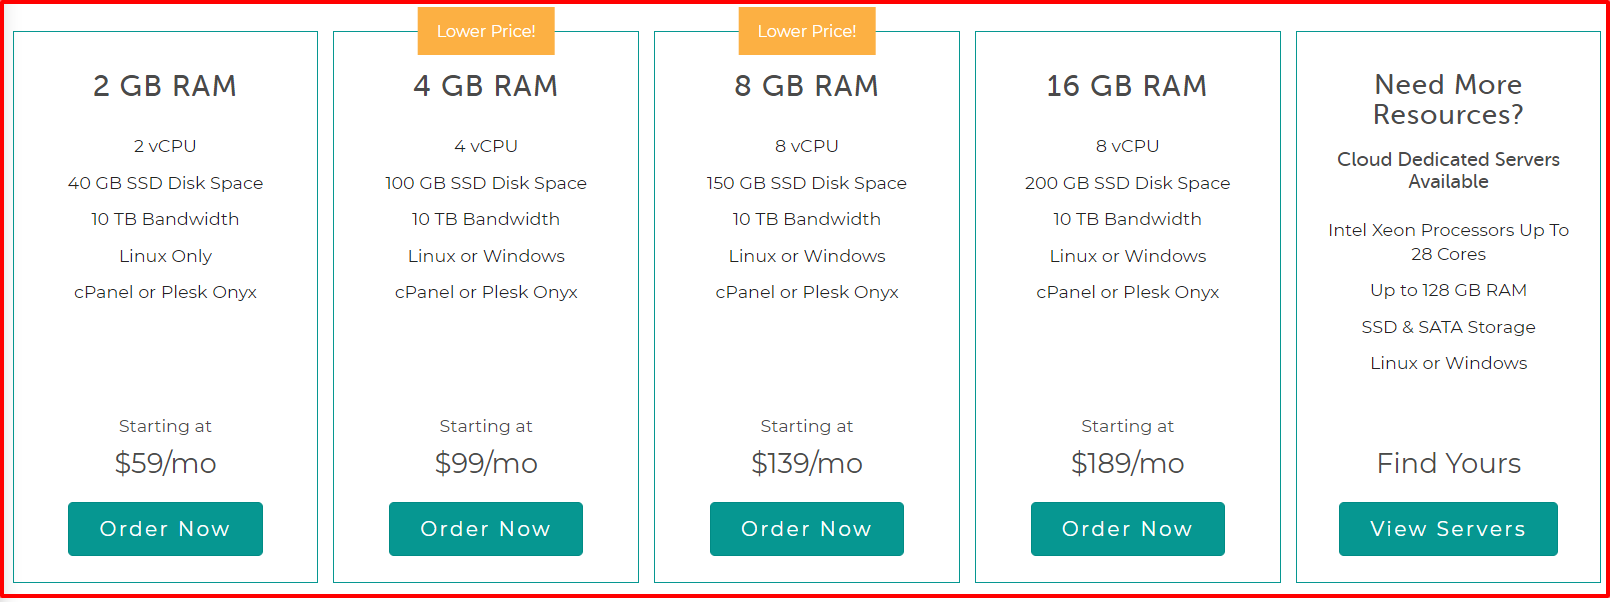The image size is (1613, 602).
Task: Click cPanel or Plesk Onyx on 16 GB plan
Action: 1127,292
